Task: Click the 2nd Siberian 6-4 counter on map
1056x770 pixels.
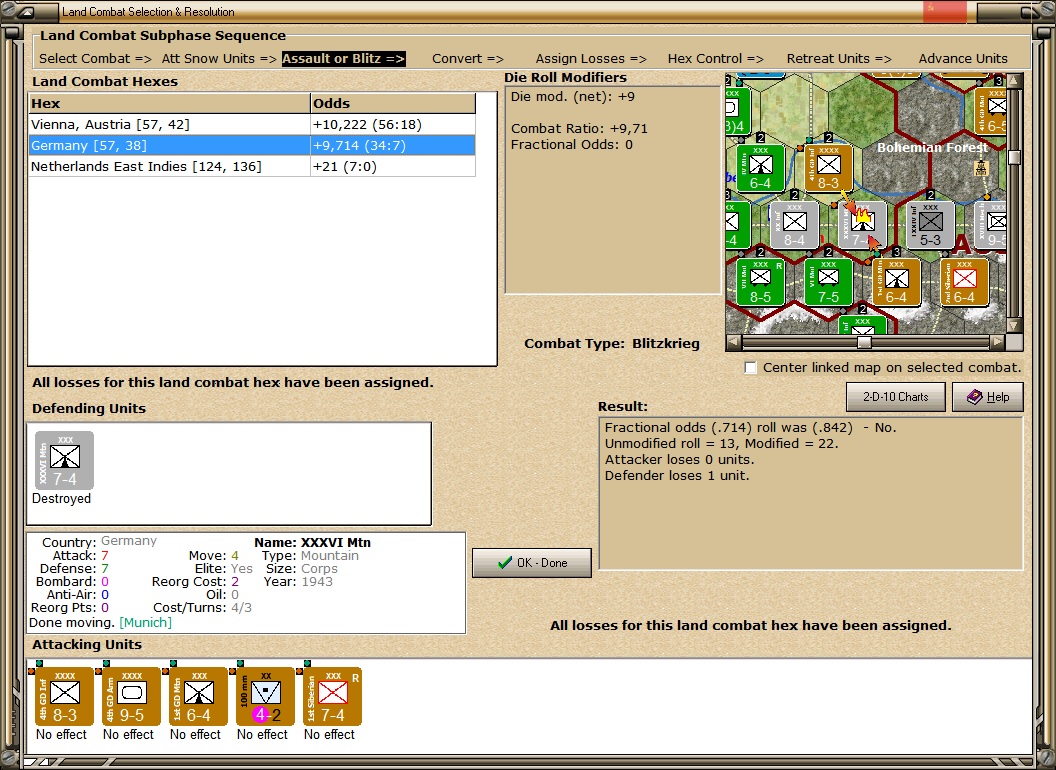Action: [x=964, y=282]
